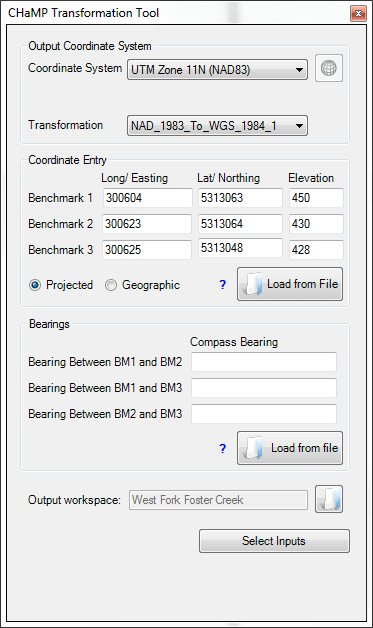
Task: Open bearings help question mark
Action: point(223,448)
